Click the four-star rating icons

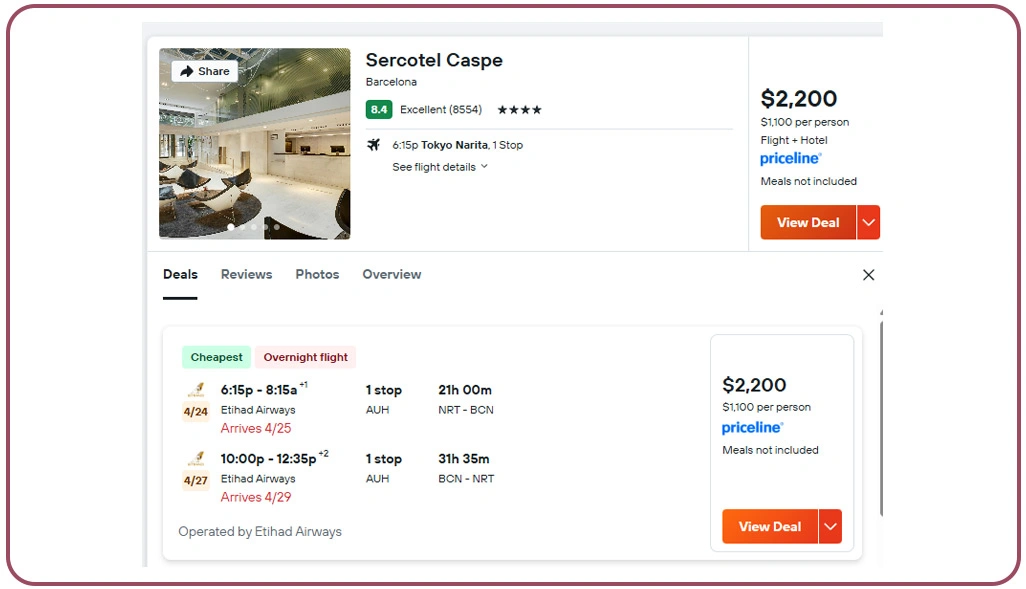click(519, 110)
